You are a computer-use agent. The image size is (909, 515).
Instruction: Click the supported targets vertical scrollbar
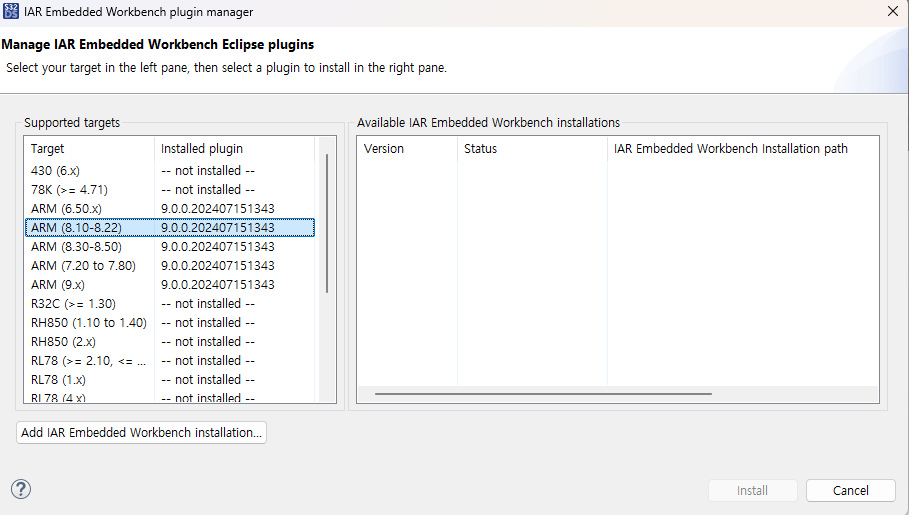tap(327, 223)
